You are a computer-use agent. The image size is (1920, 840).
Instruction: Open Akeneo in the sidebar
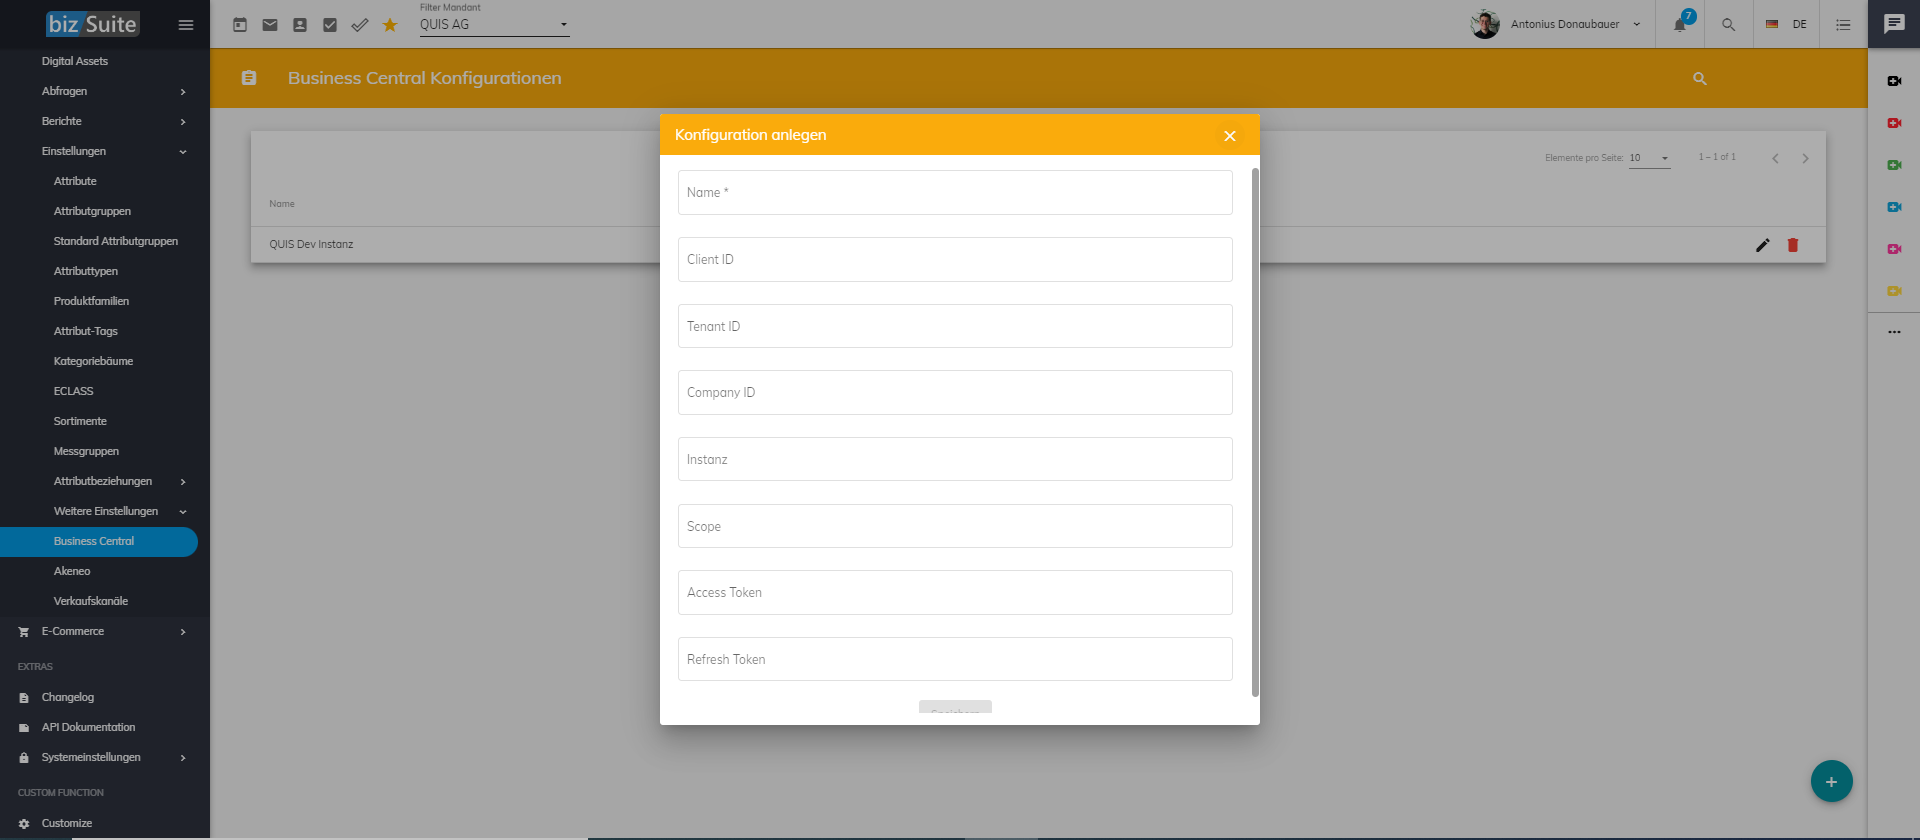72,571
